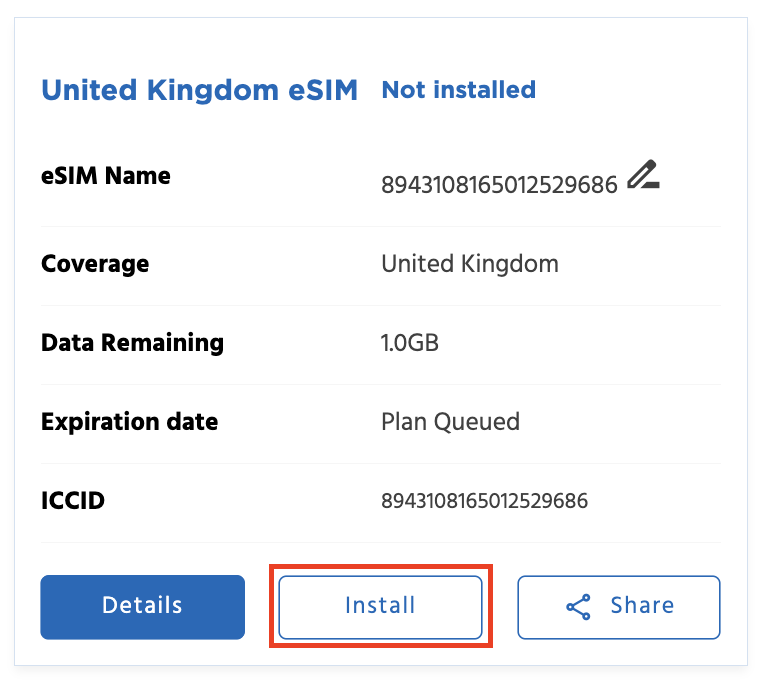Click the Not installed status text
This screenshot has width=764, height=682.
click(x=458, y=90)
